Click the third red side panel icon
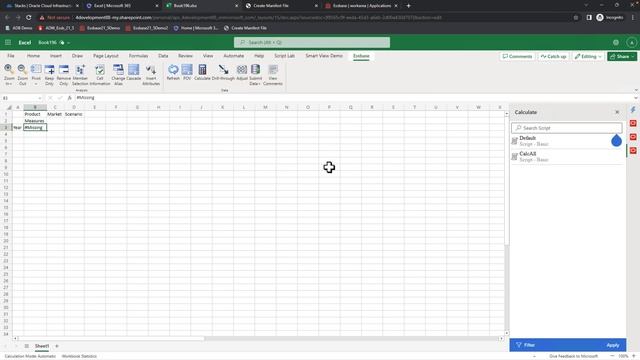 point(633,151)
